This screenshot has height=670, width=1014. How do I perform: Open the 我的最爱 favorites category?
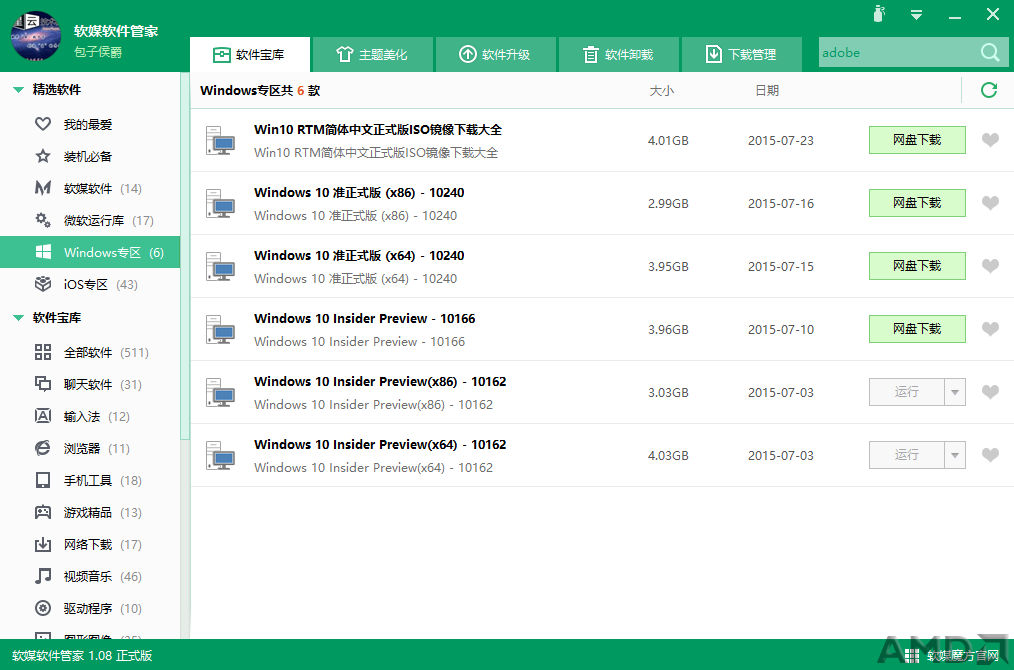[x=43, y=124]
